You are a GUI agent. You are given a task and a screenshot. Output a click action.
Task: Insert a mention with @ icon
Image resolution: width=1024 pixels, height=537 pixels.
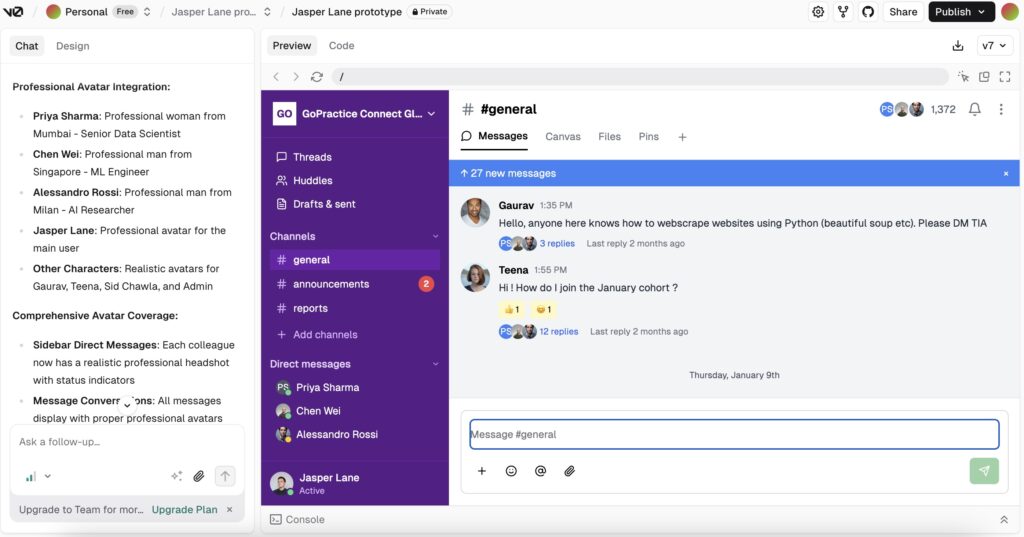click(540, 471)
